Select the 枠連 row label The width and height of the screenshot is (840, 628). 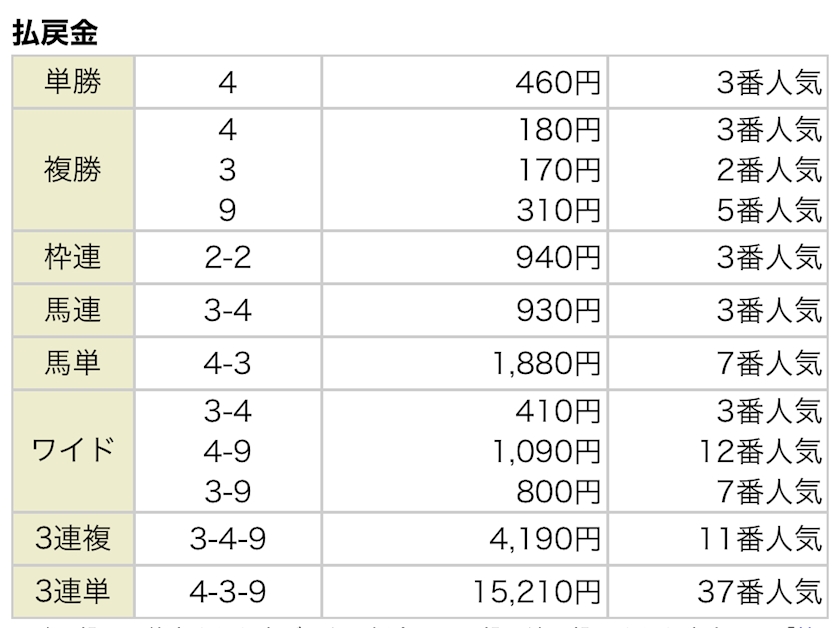[73, 257]
